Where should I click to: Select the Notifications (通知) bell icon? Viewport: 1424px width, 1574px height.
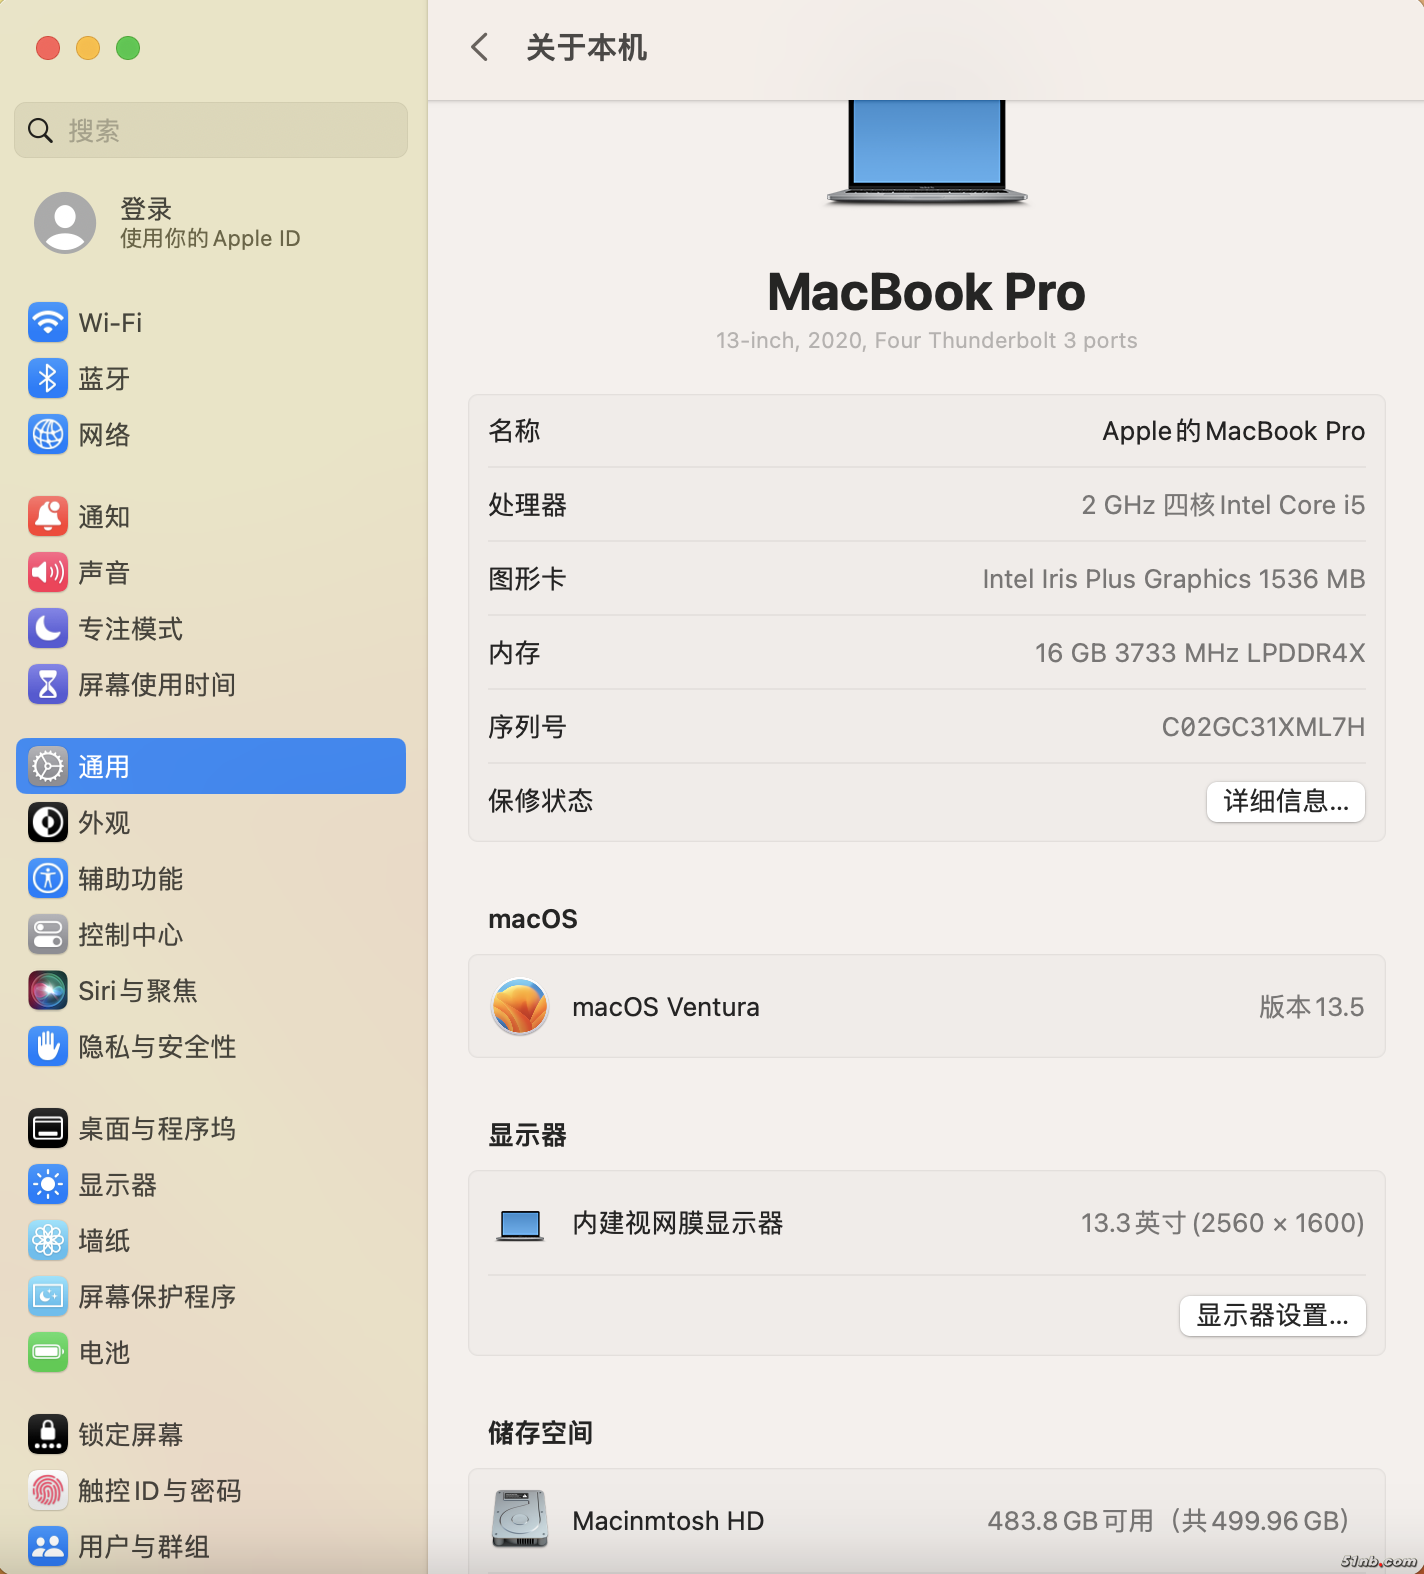coord(48,516)
